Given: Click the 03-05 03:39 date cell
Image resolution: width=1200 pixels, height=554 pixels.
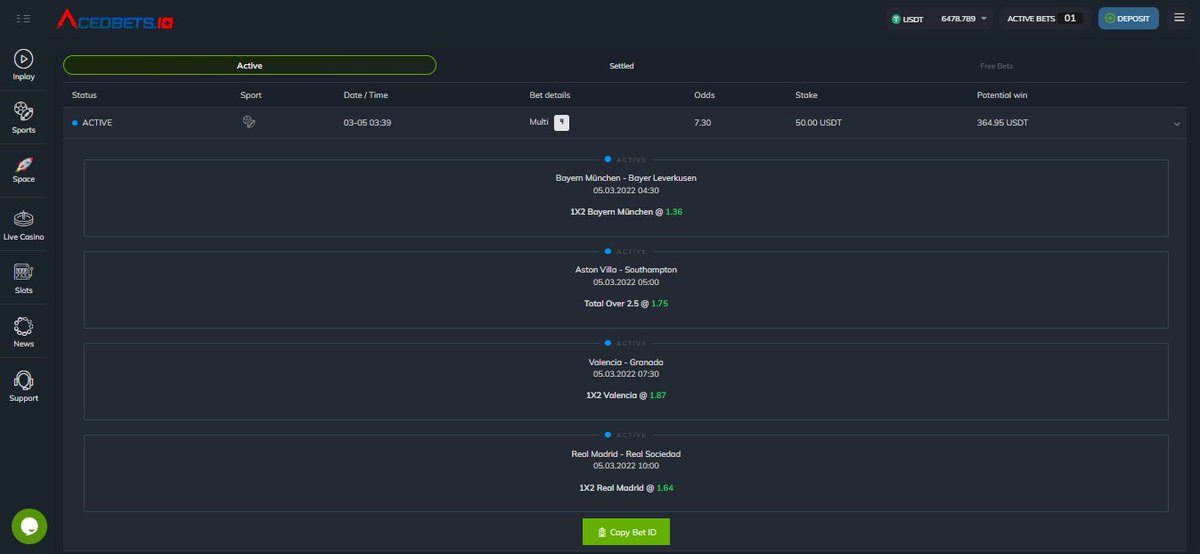Looking at the screenshot, I should click(367, 123).
